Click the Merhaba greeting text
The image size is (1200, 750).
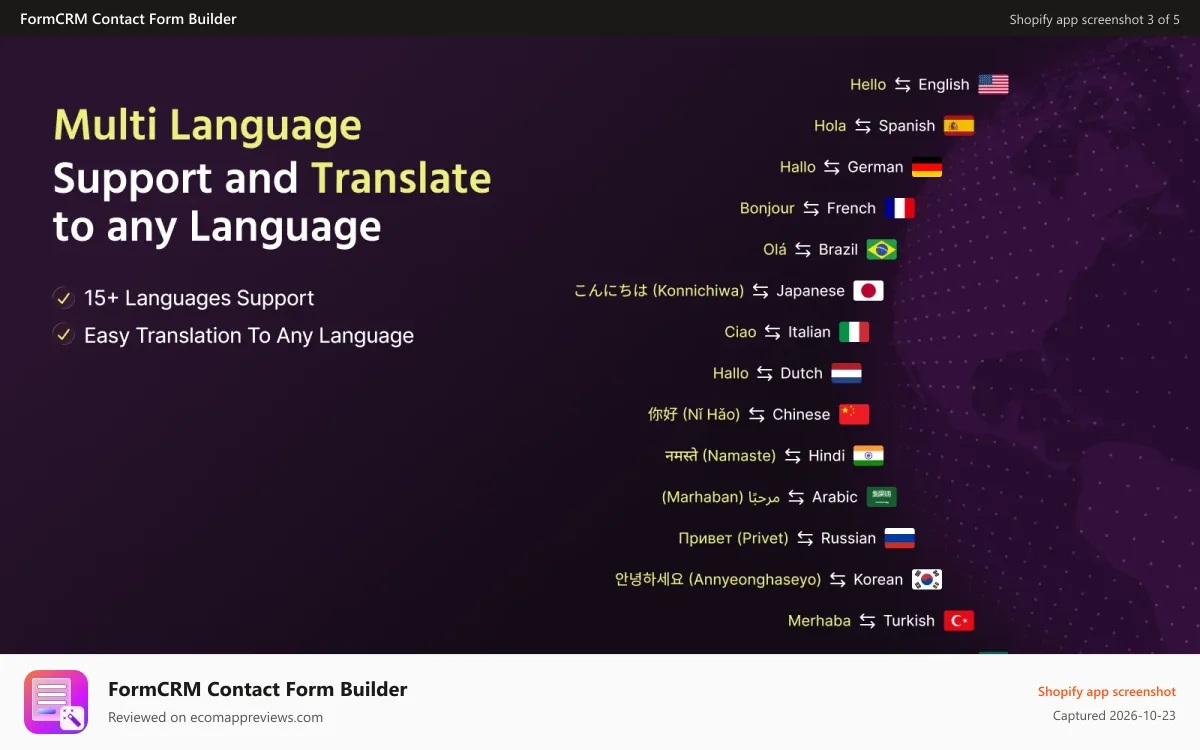(819, 621)
